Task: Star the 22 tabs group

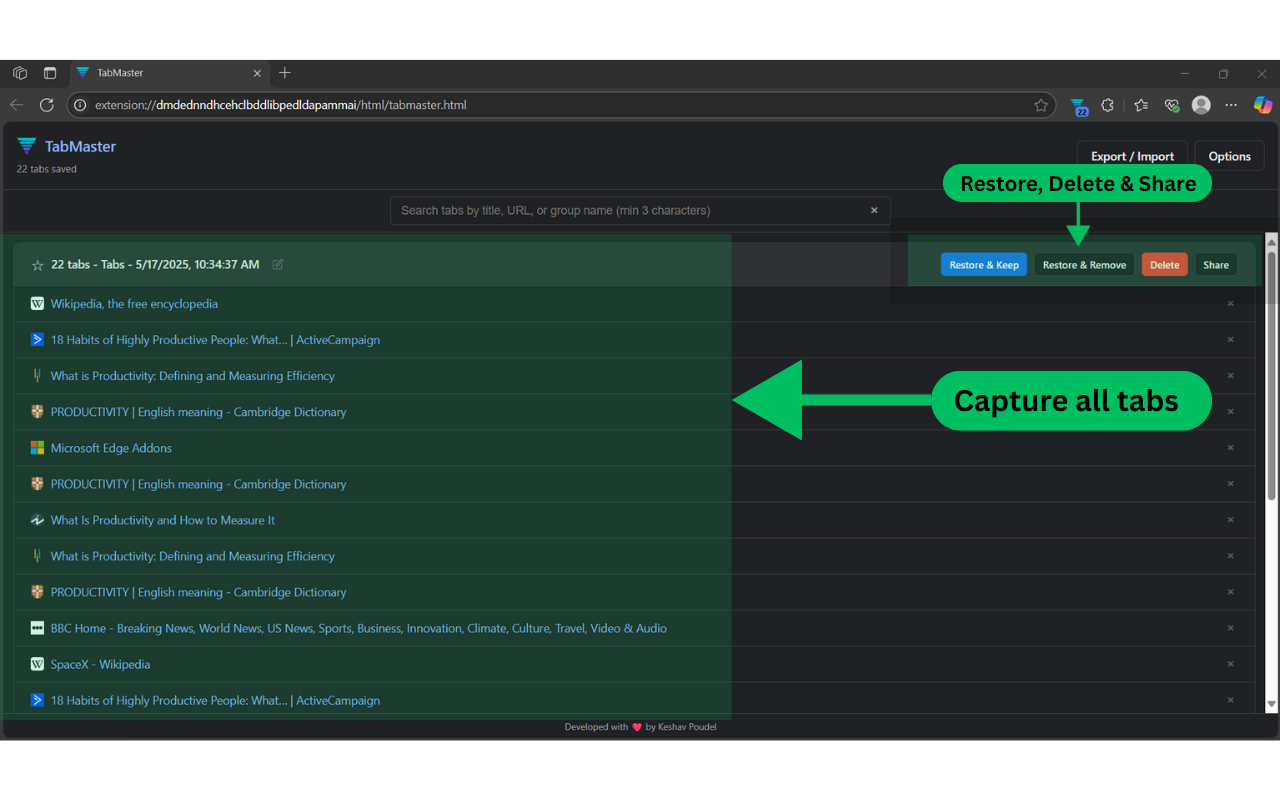Action: coord(38,265)
